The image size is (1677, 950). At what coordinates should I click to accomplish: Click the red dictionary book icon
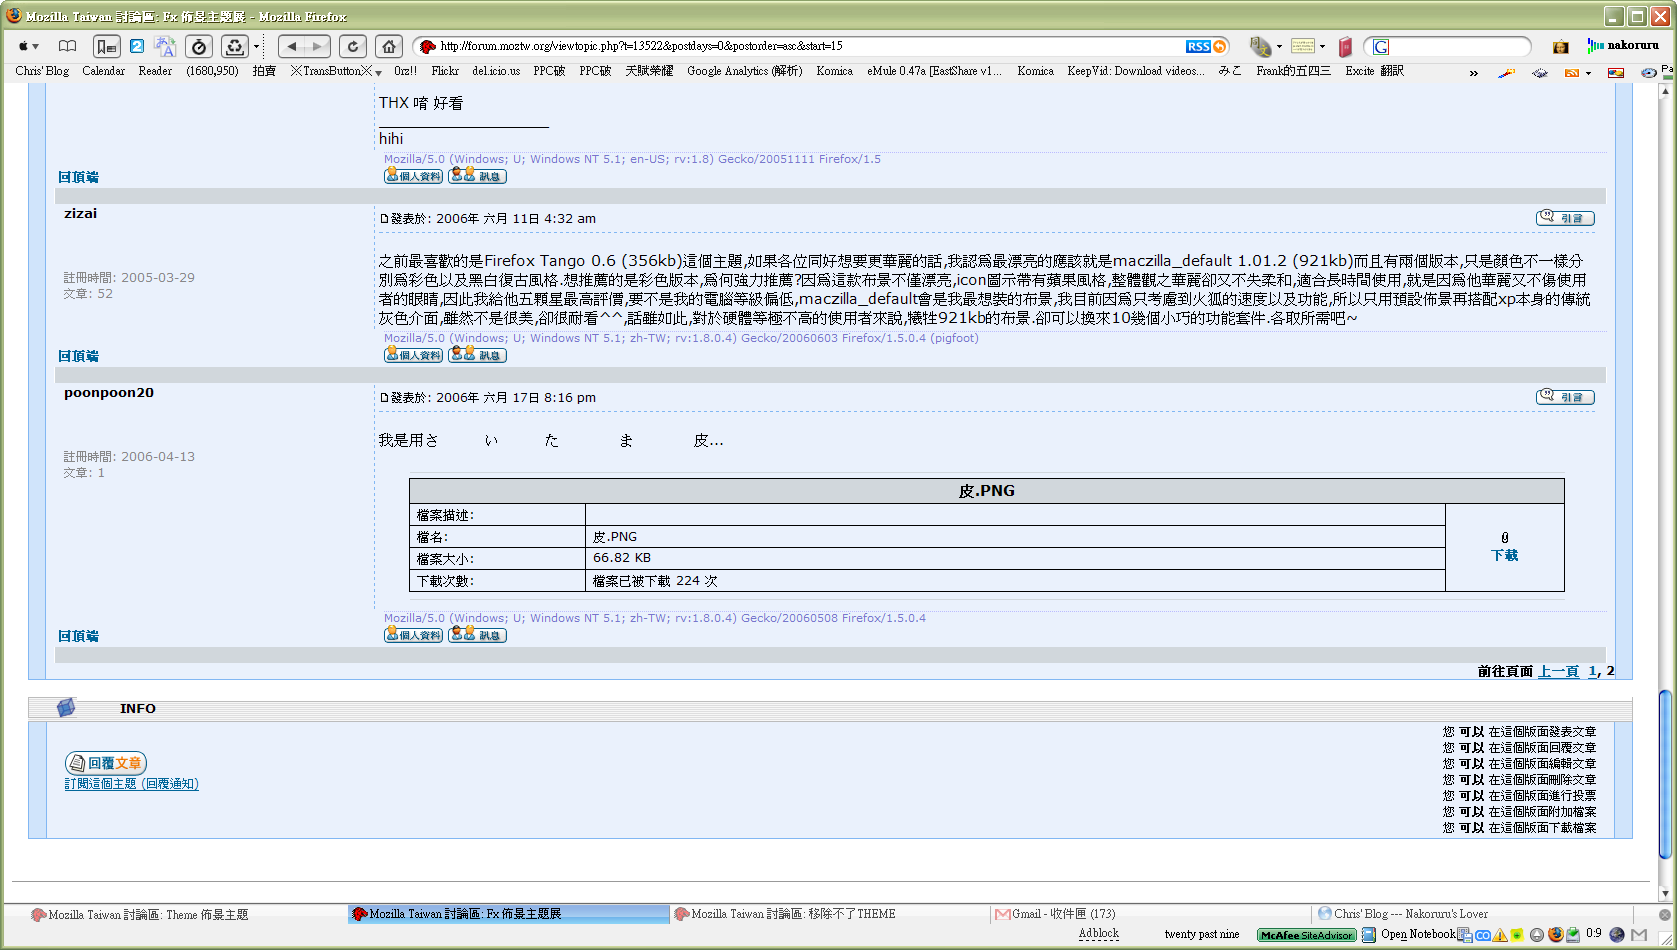click(x=1345, y=46)
